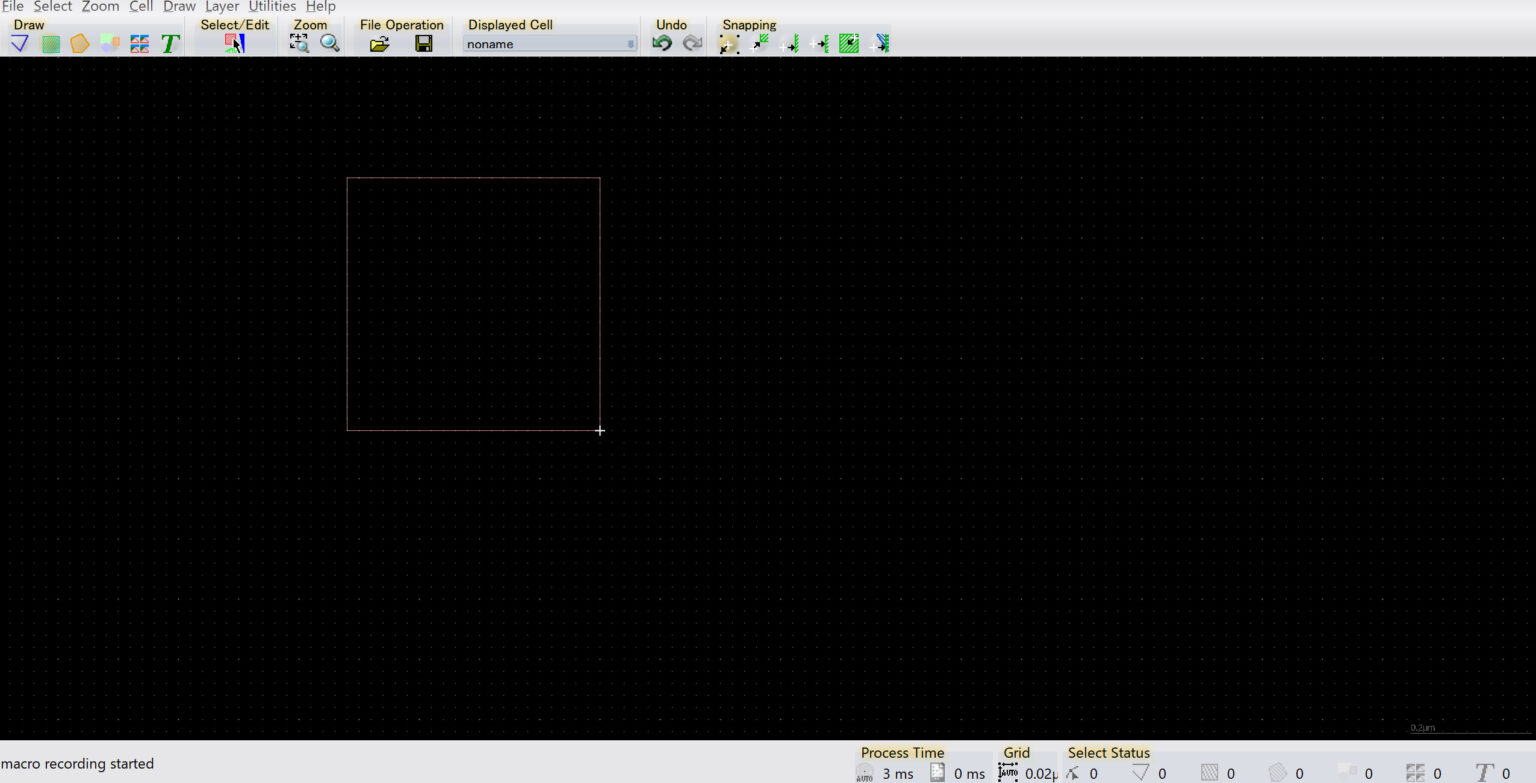Open the Utilities menu
This screenshot has width=1536, height=783.
click(x=272, y=6)
